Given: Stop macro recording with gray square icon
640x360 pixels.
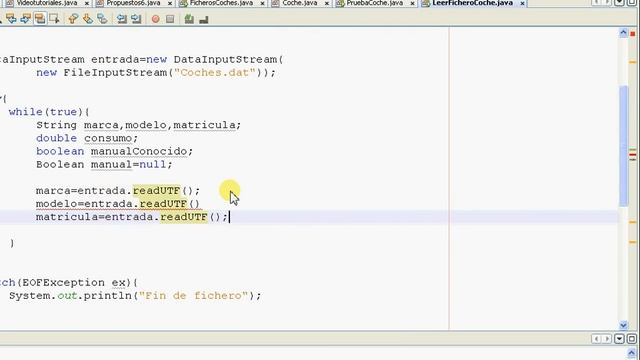Looking at the screenshot, I should tap(170, 19).
